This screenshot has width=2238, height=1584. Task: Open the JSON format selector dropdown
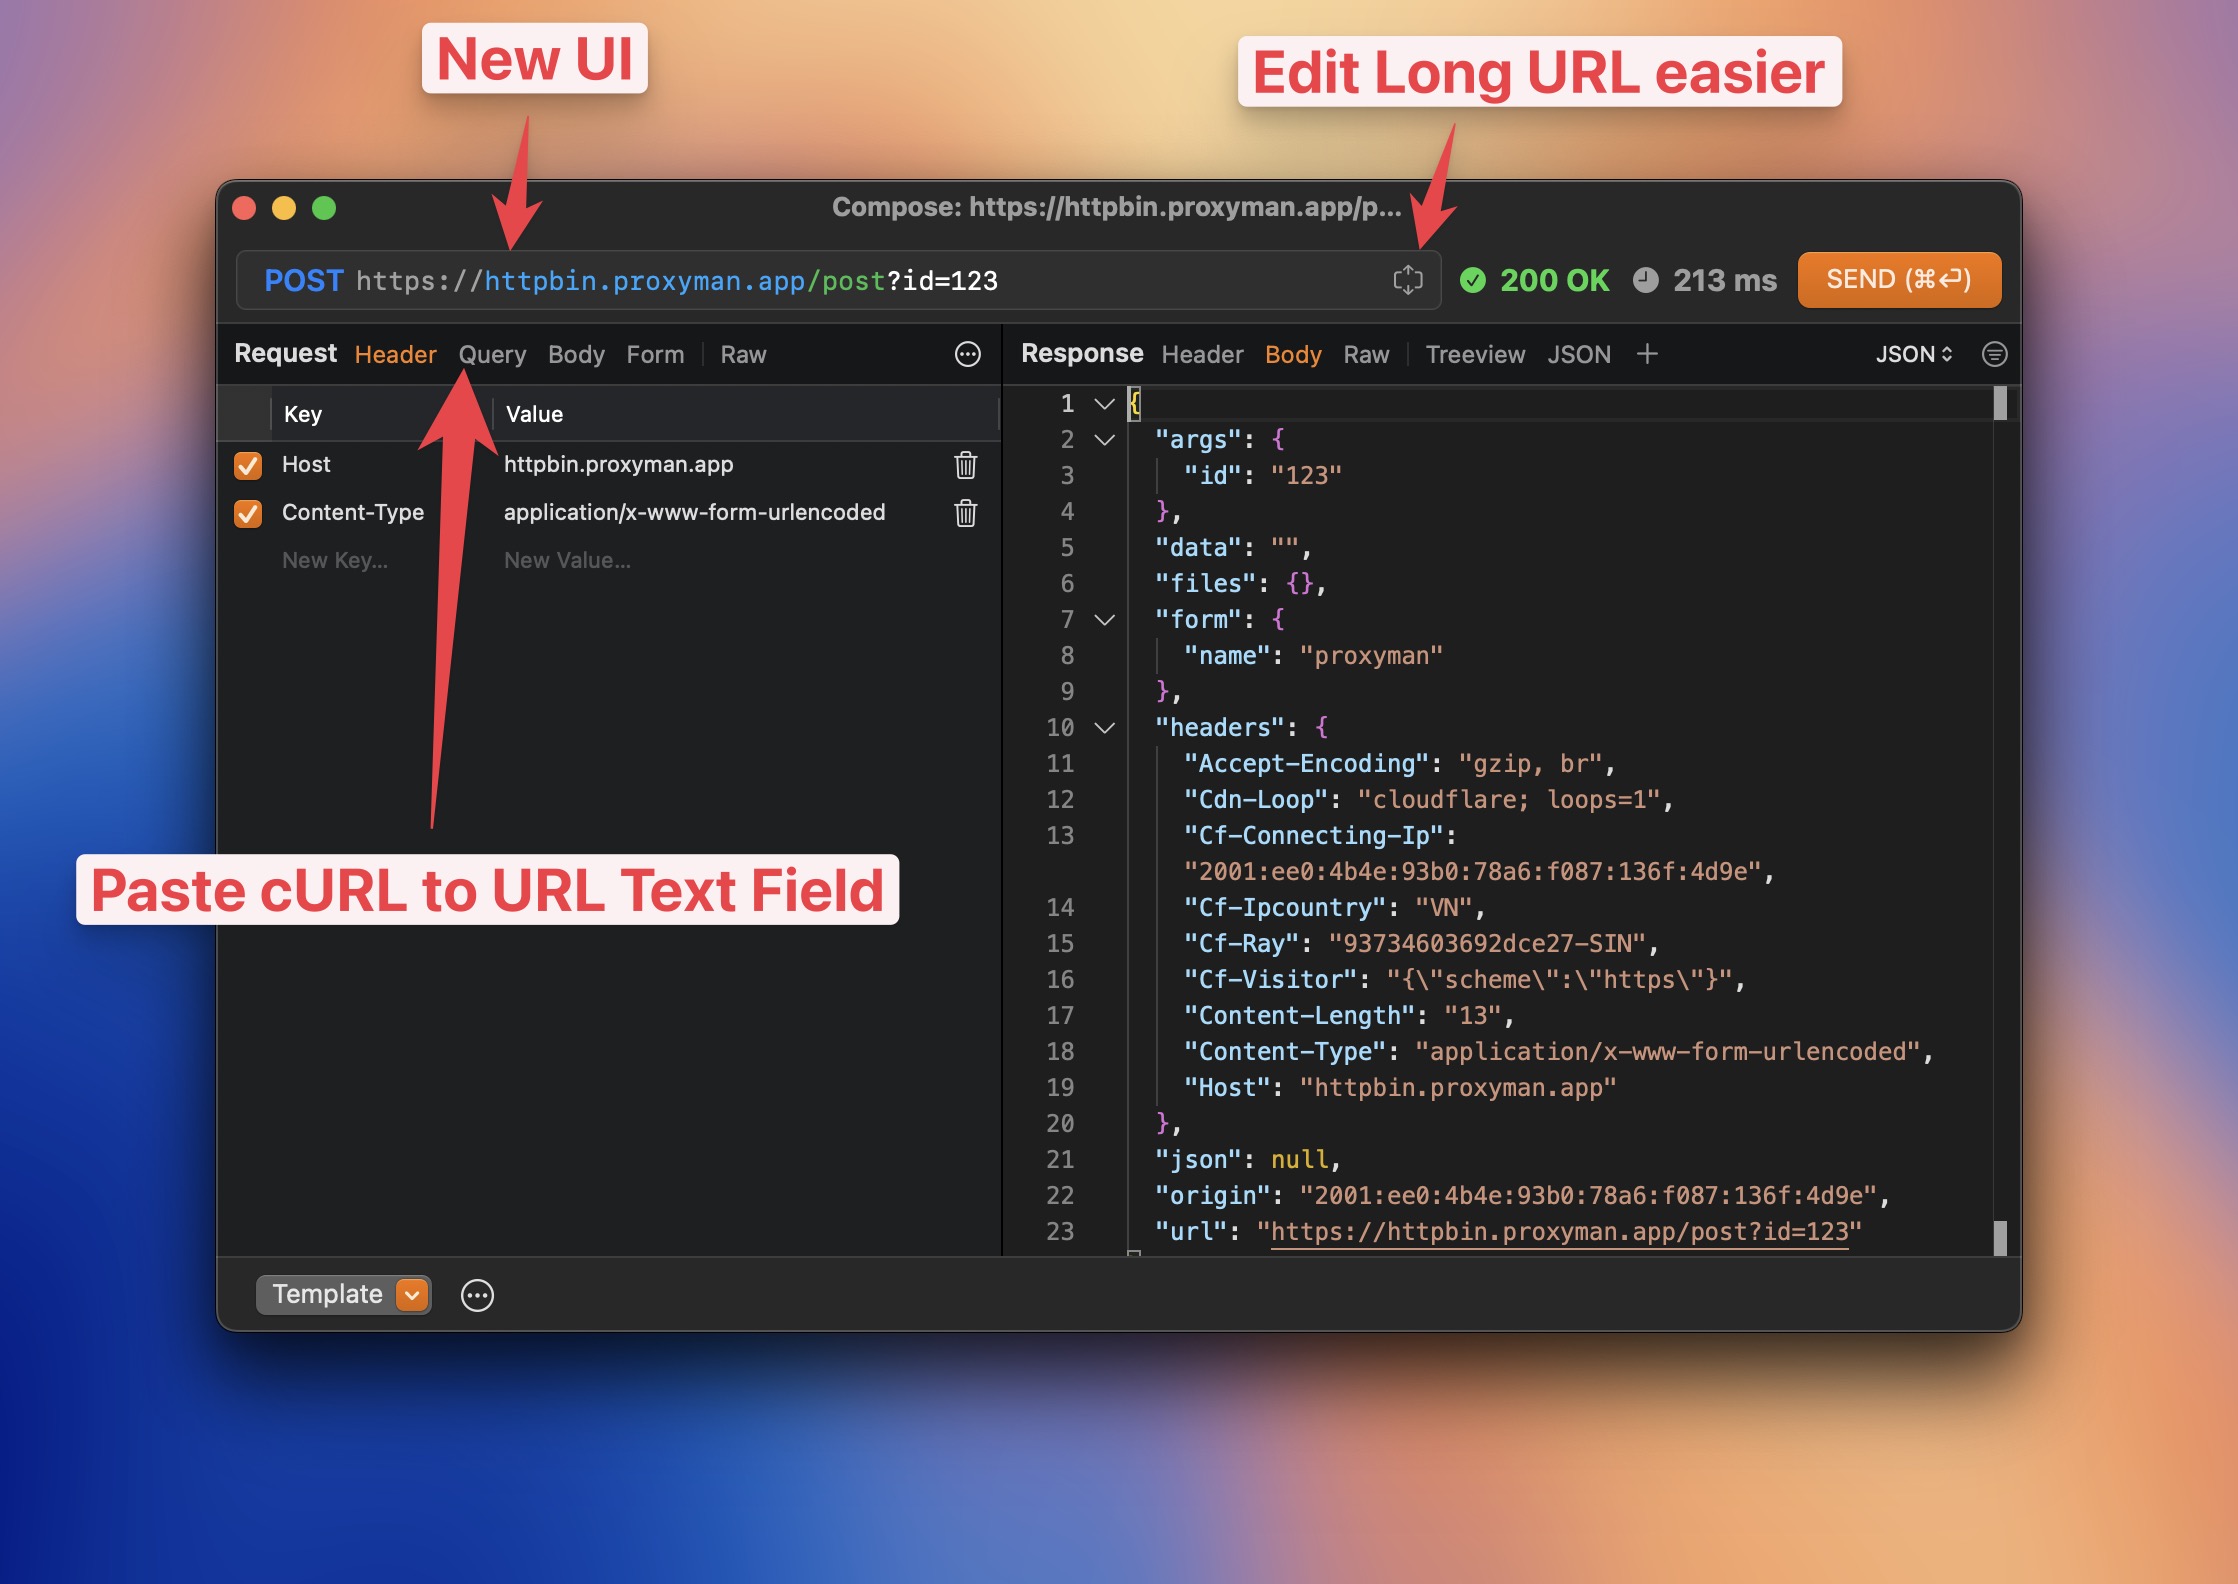click(x=1913, y=354)
